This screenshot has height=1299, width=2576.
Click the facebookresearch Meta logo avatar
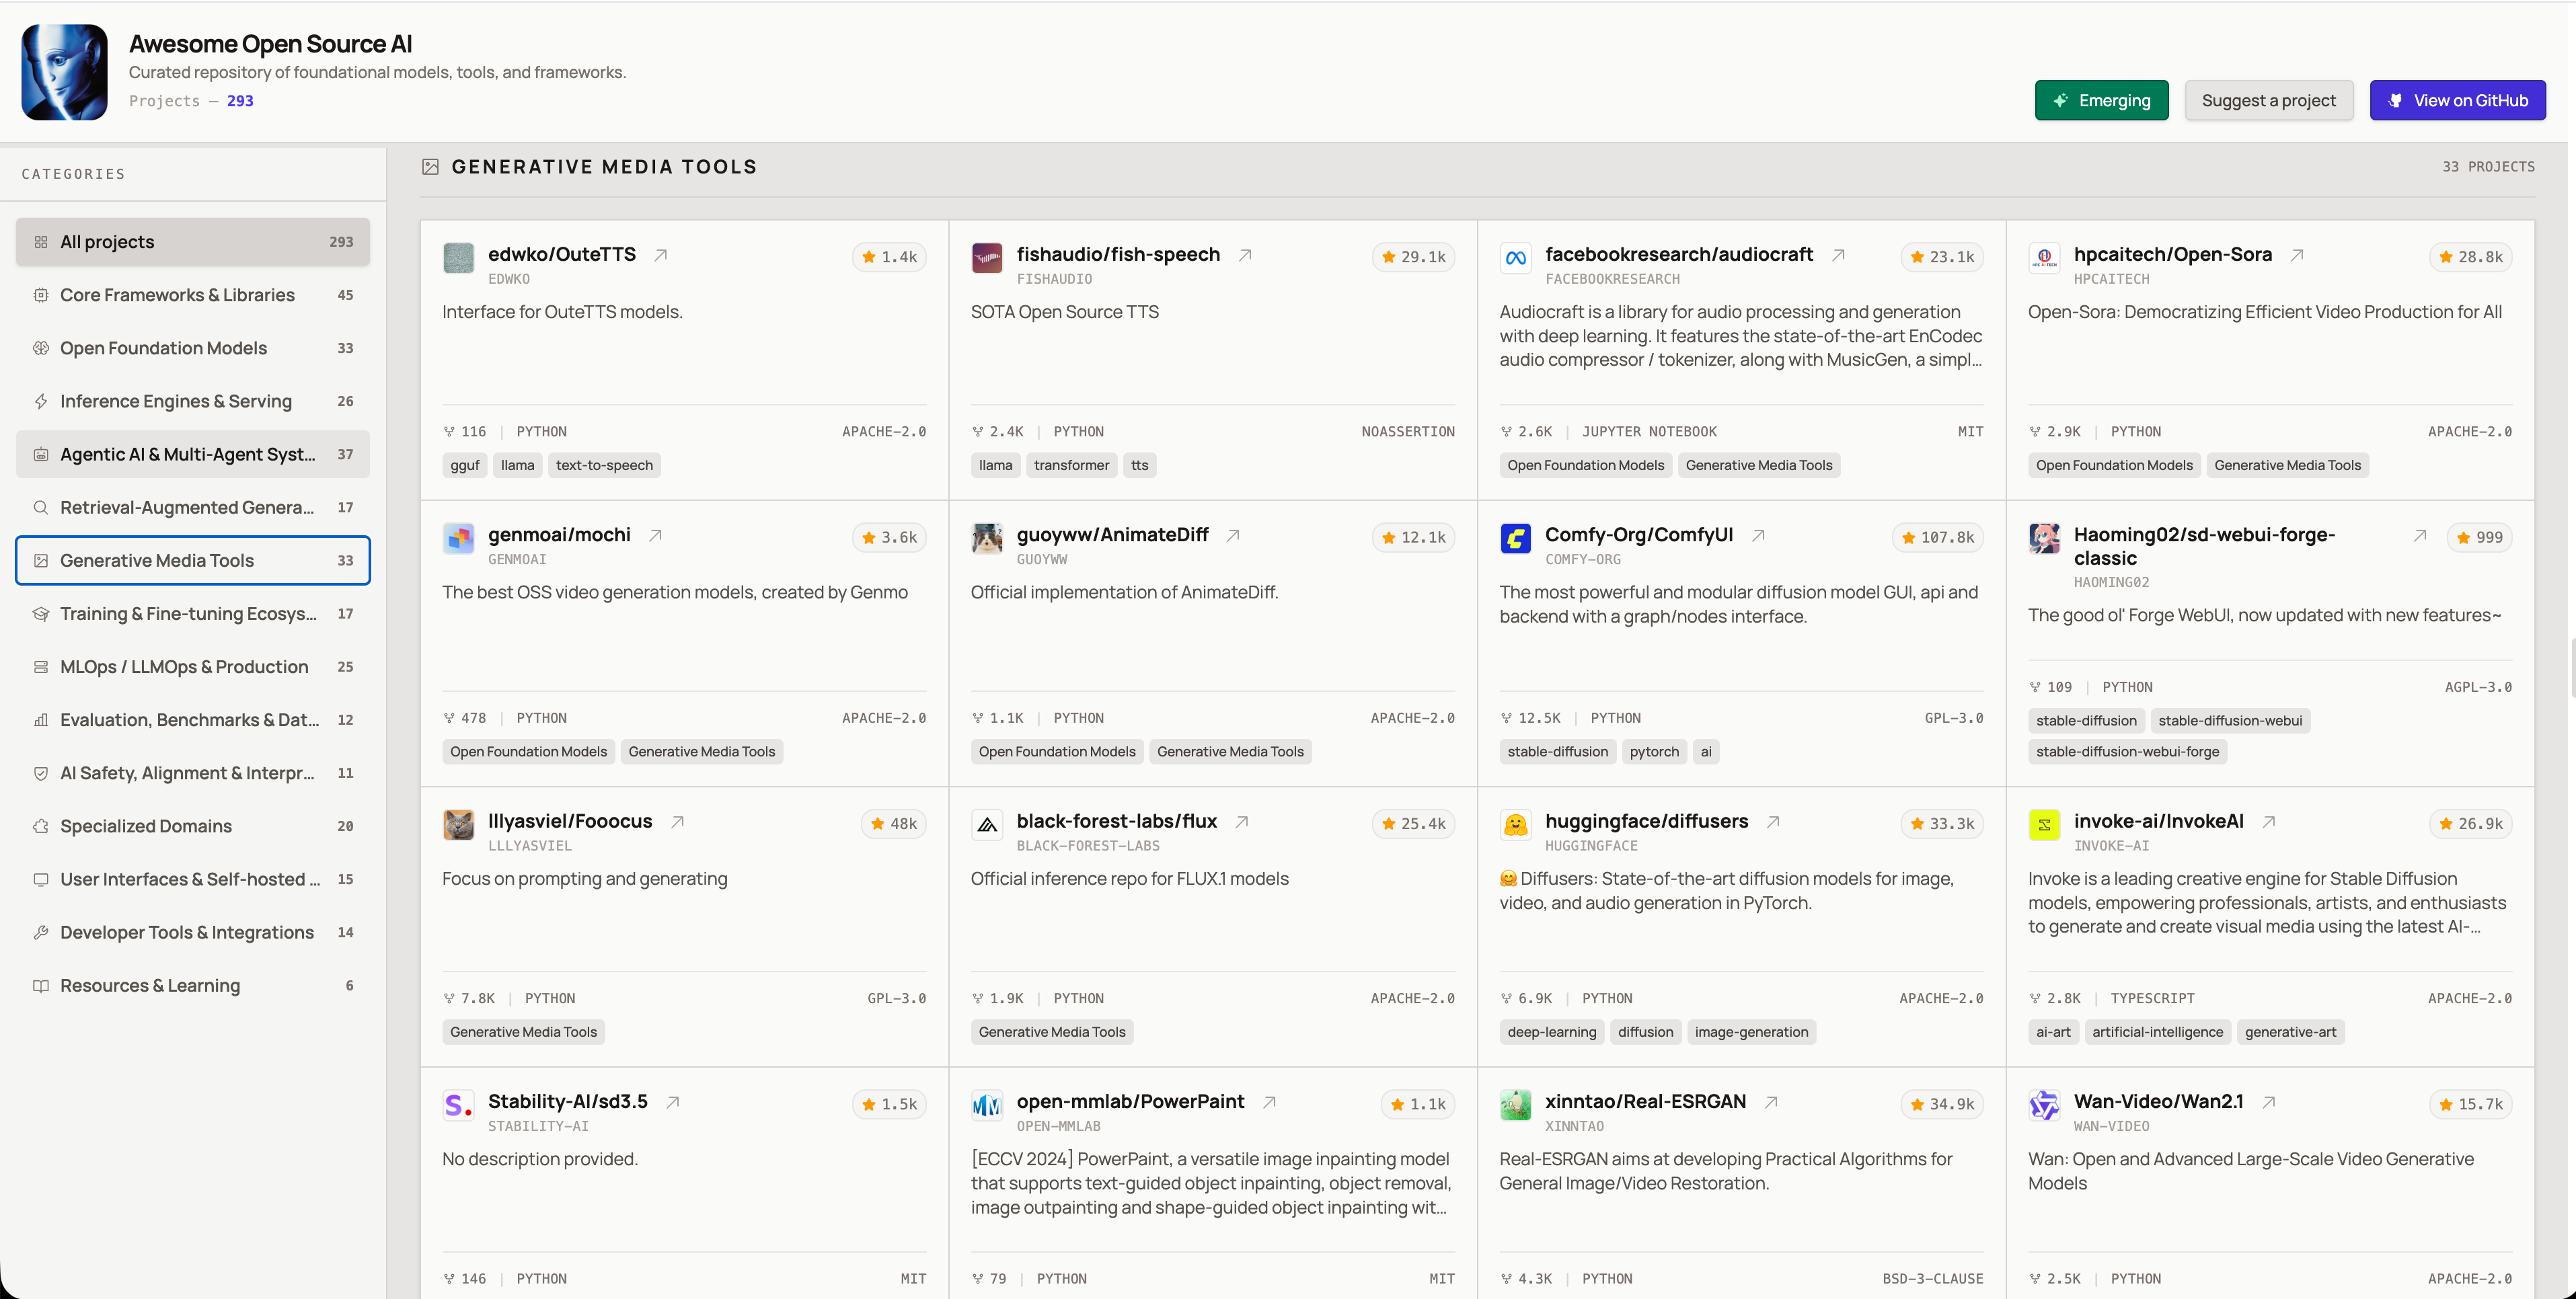coord(1515,258)
